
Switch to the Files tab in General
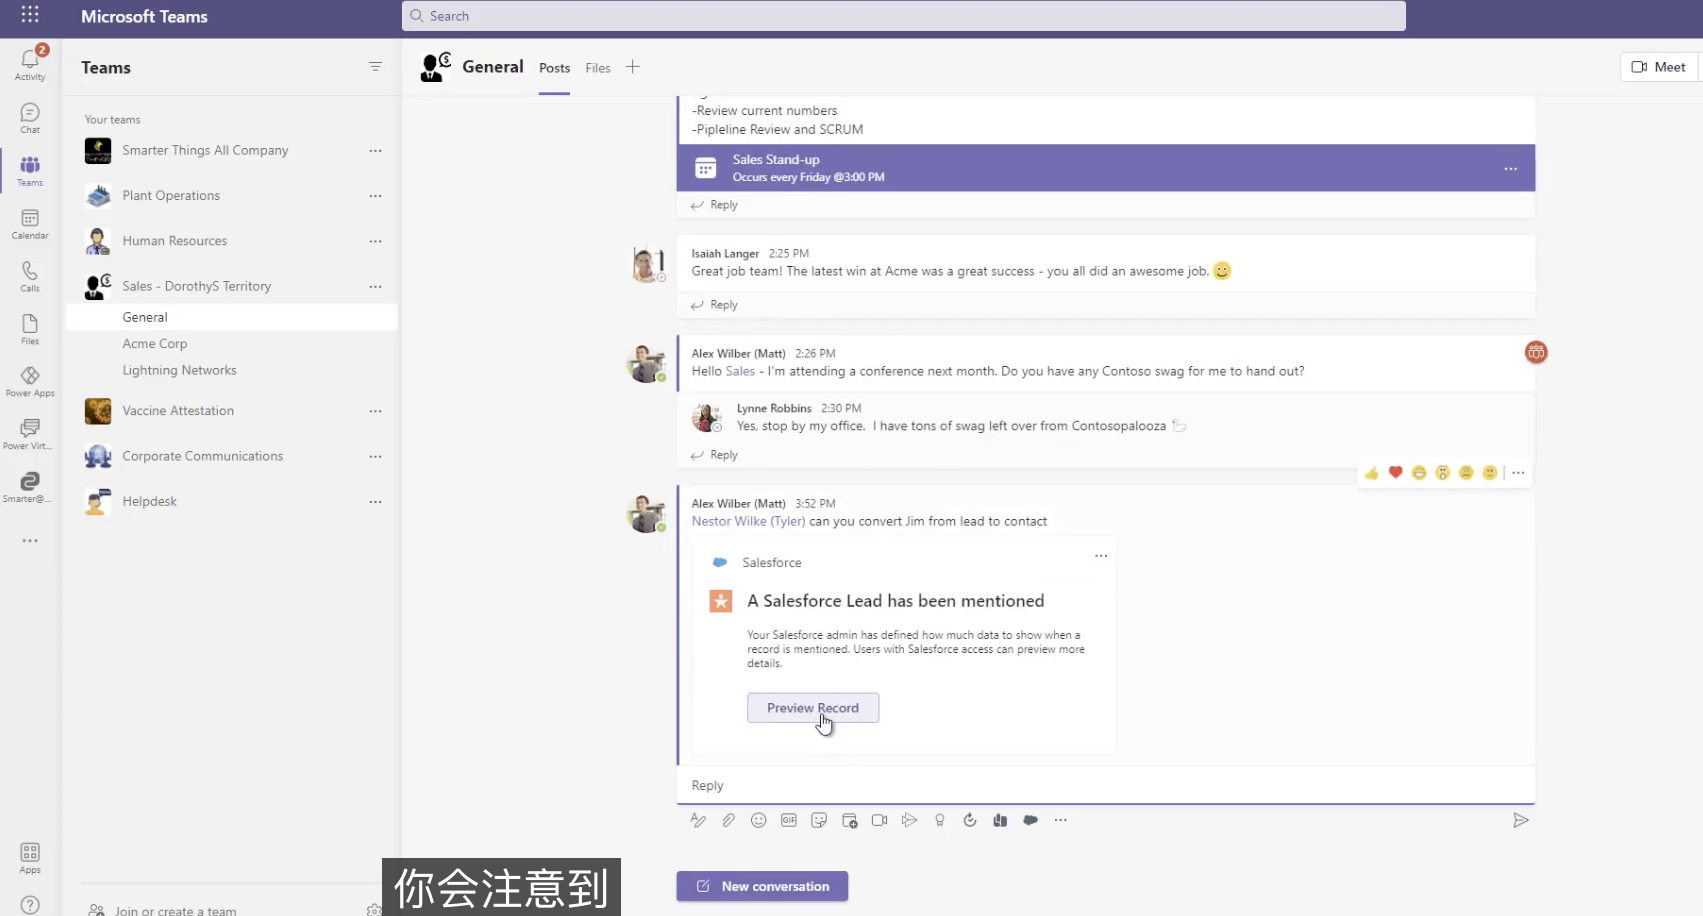(598, 68)
